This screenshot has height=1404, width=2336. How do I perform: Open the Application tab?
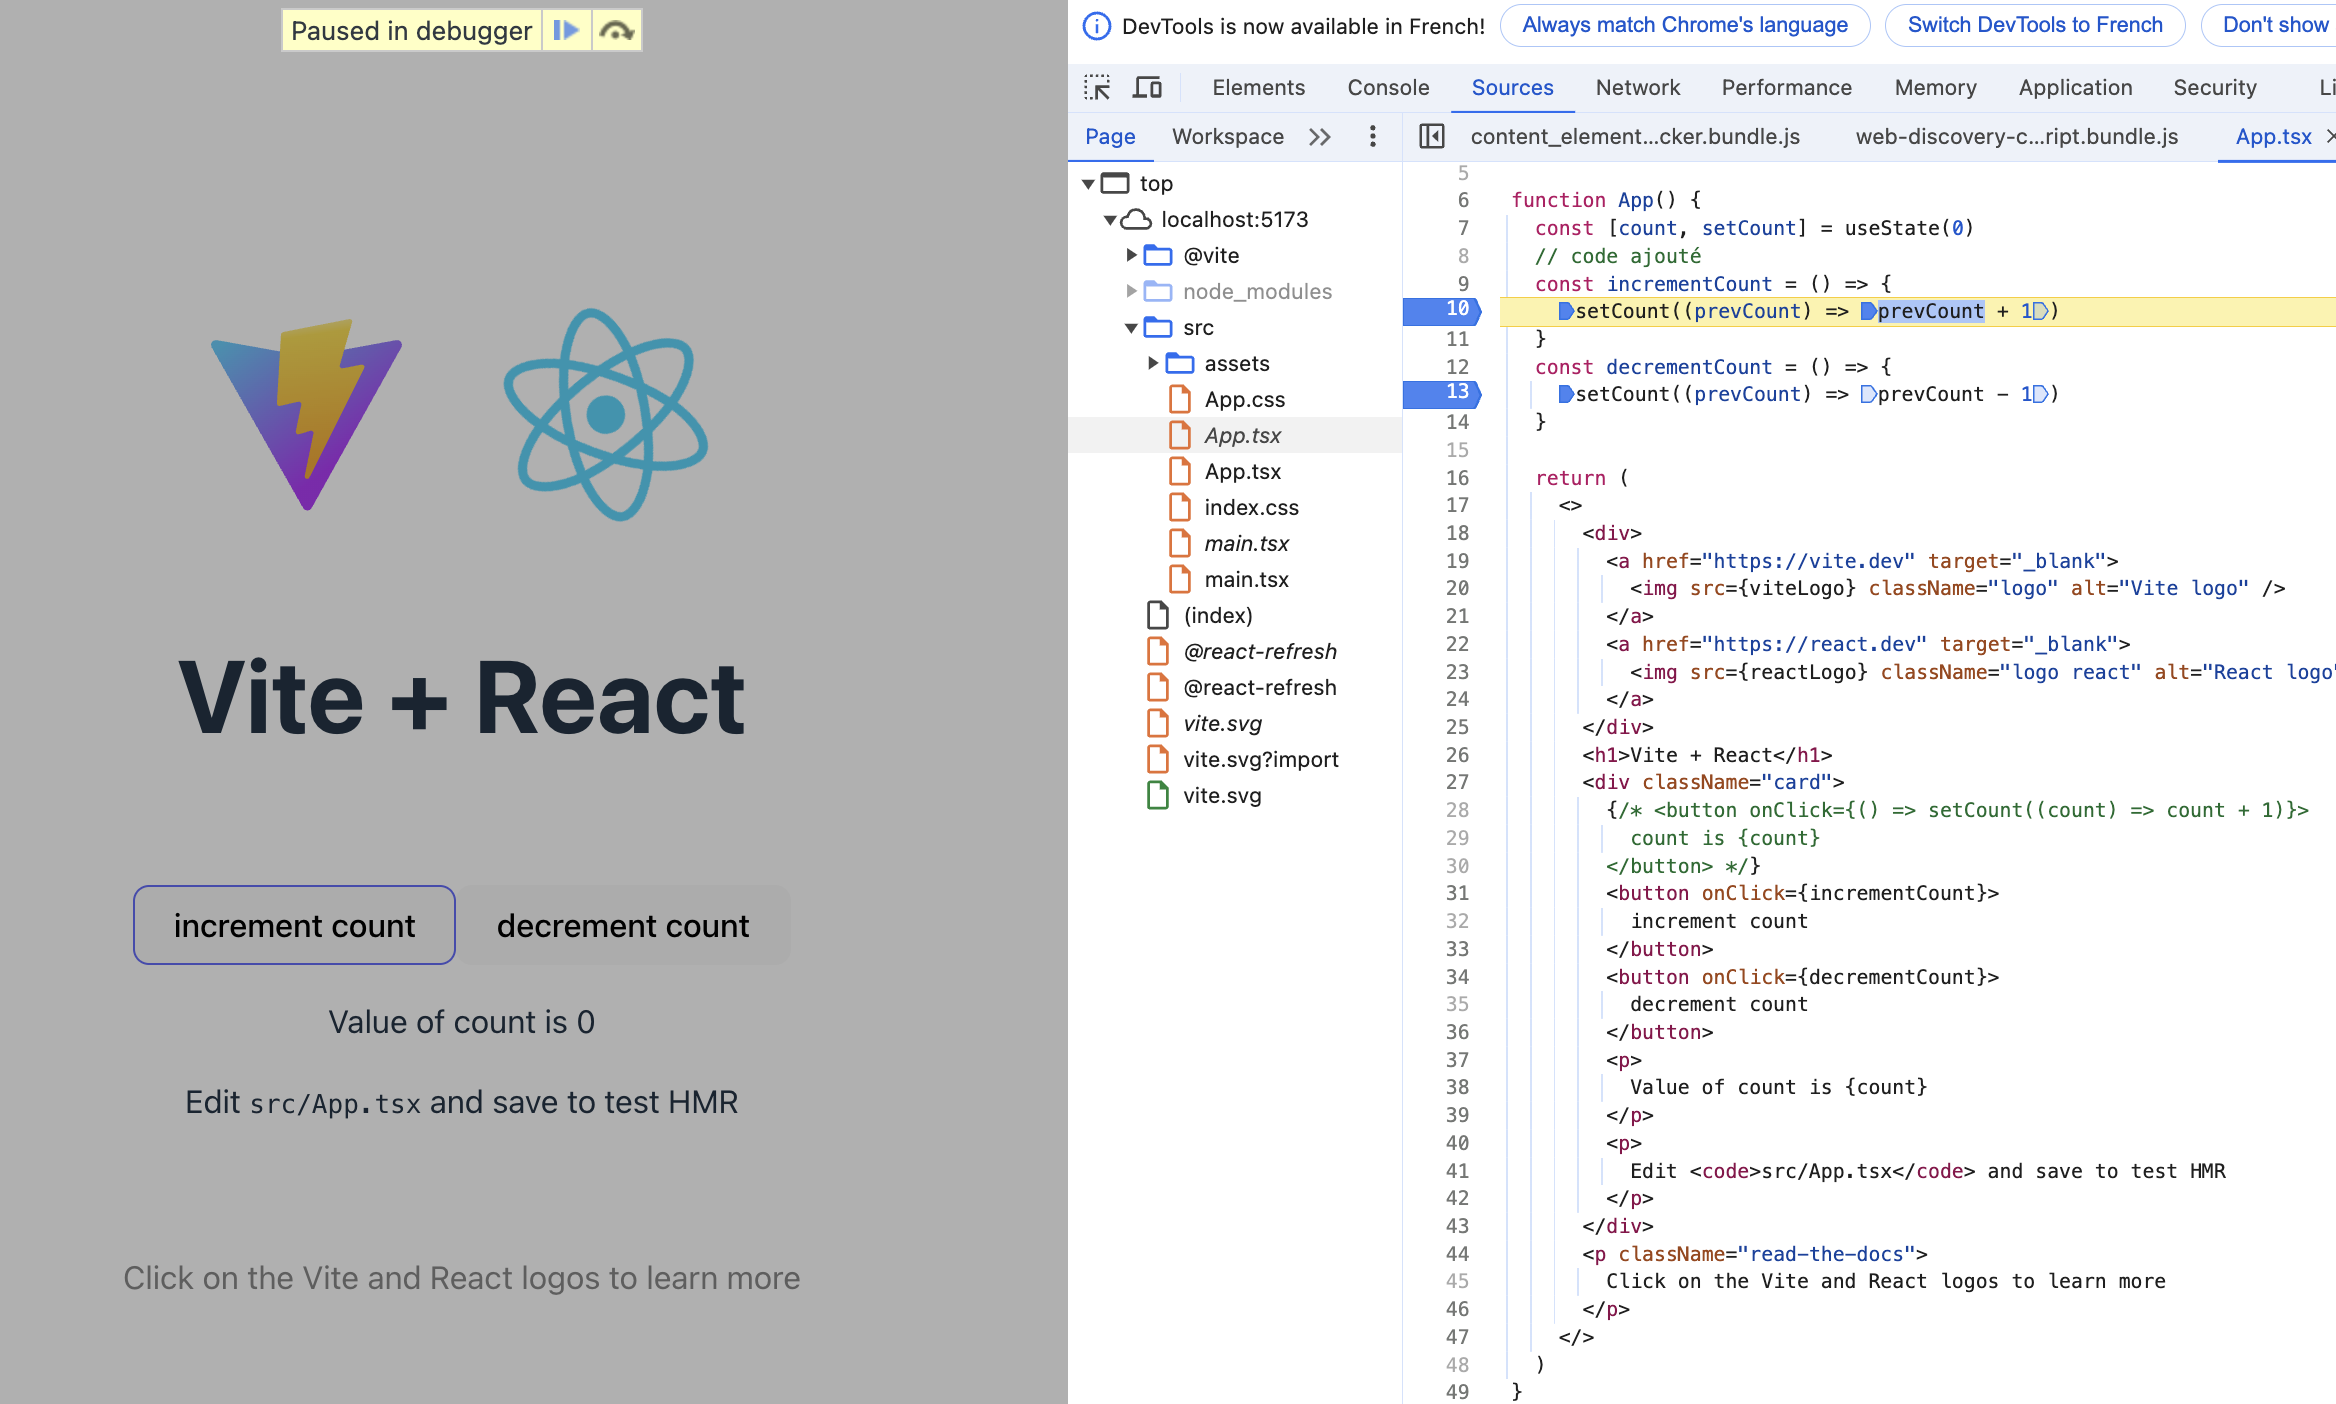click(2075, 88)
